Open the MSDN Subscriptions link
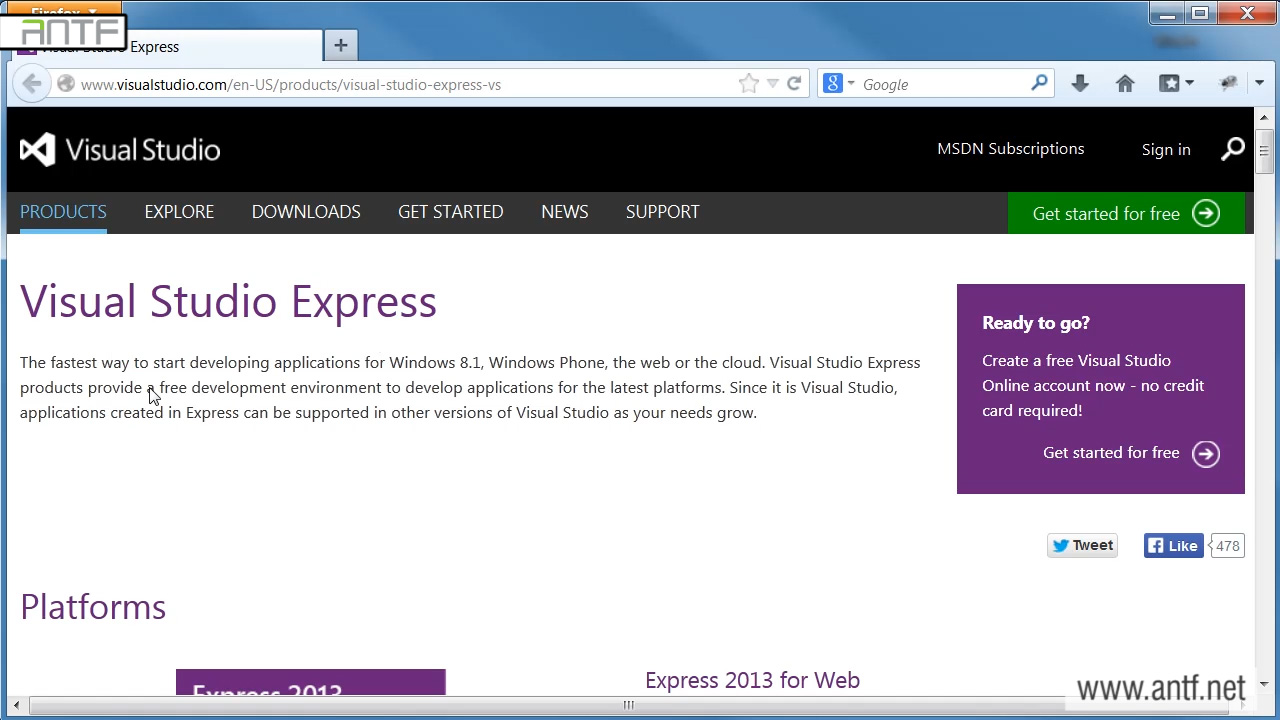 (1010, 149)
